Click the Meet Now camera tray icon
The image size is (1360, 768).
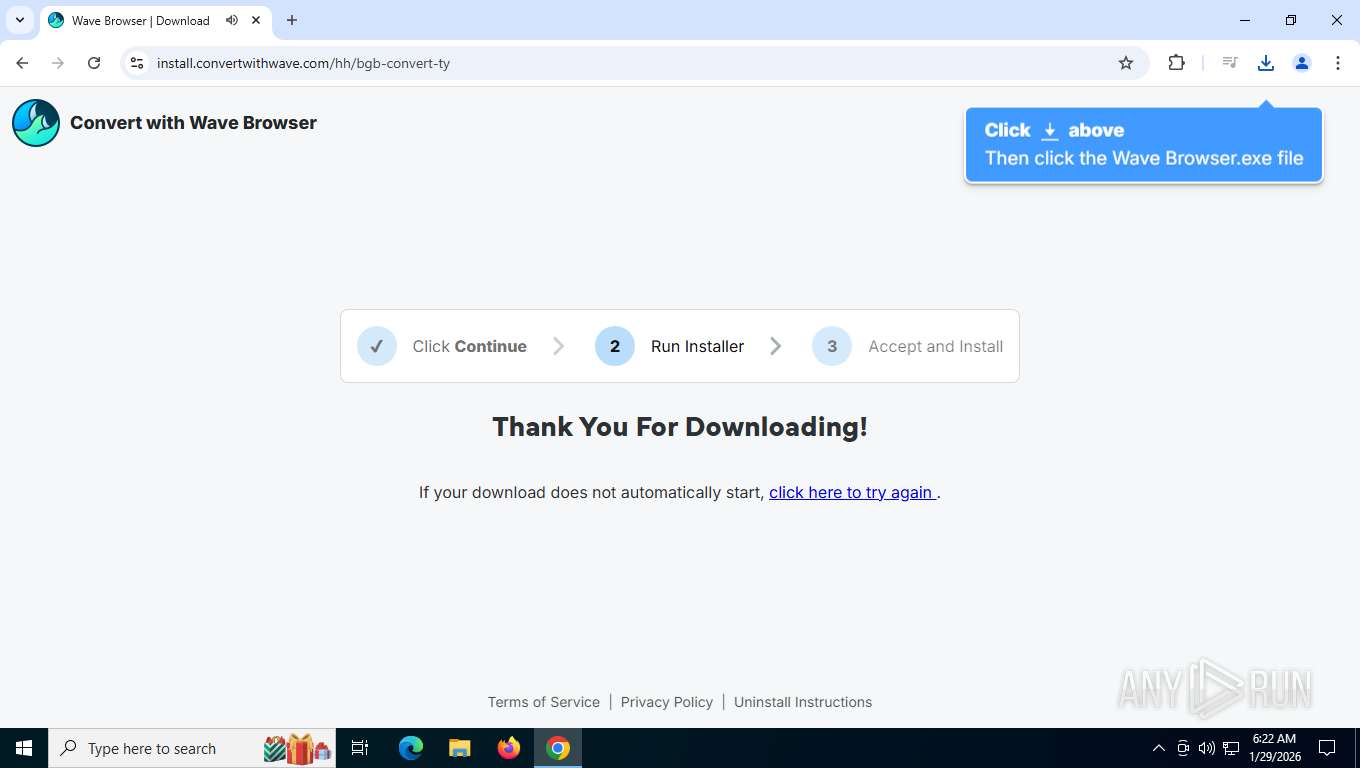[1183, 748]
